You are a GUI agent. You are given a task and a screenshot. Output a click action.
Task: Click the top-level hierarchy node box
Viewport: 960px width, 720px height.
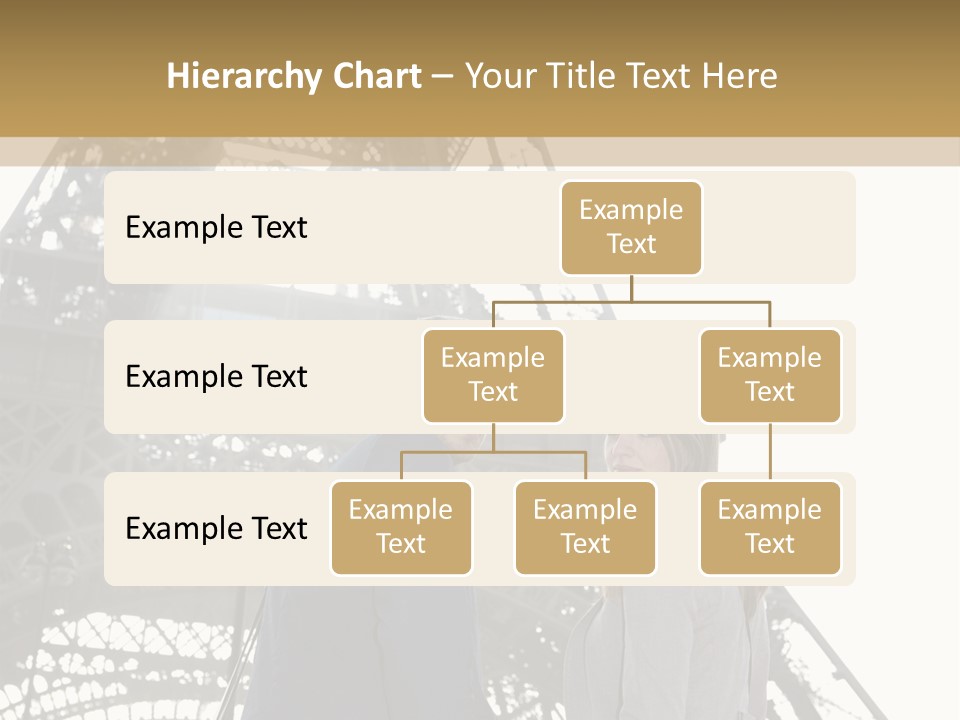point(631,227)
